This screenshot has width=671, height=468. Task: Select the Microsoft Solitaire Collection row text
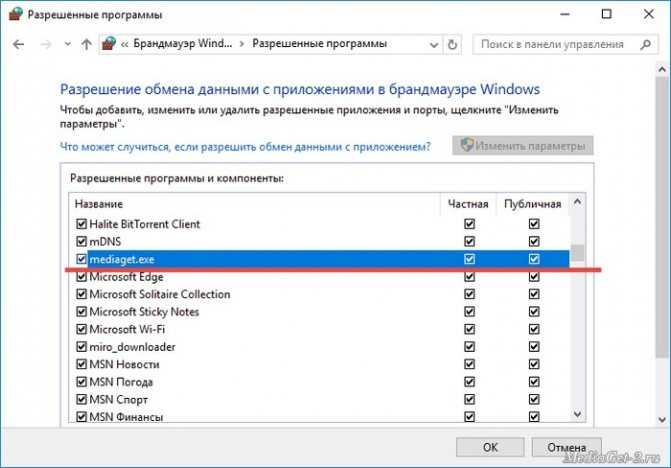160,294
